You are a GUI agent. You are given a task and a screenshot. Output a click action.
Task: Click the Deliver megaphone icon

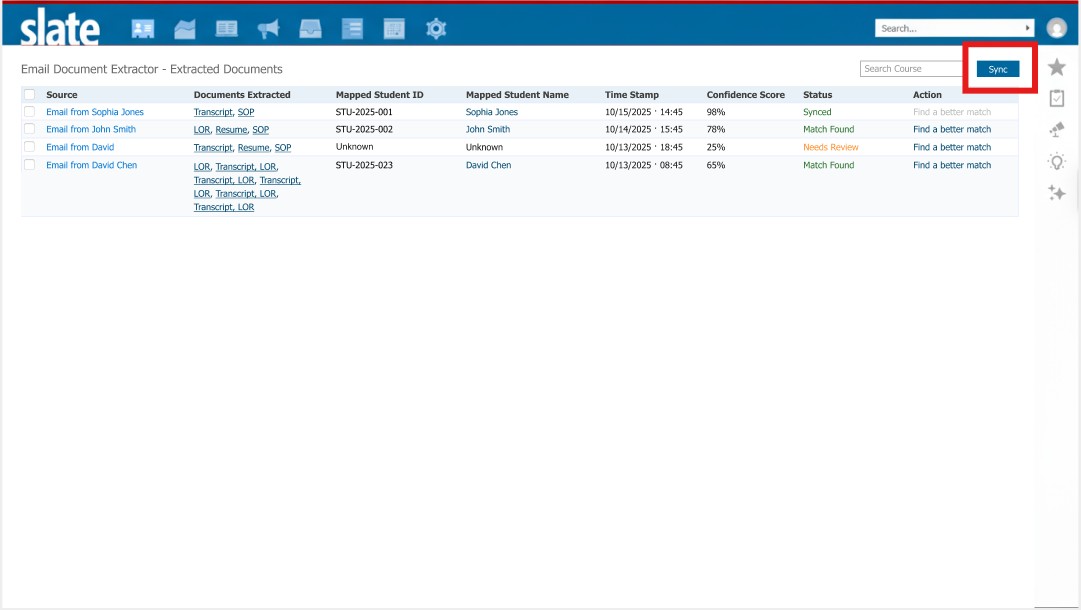point(268,28)
